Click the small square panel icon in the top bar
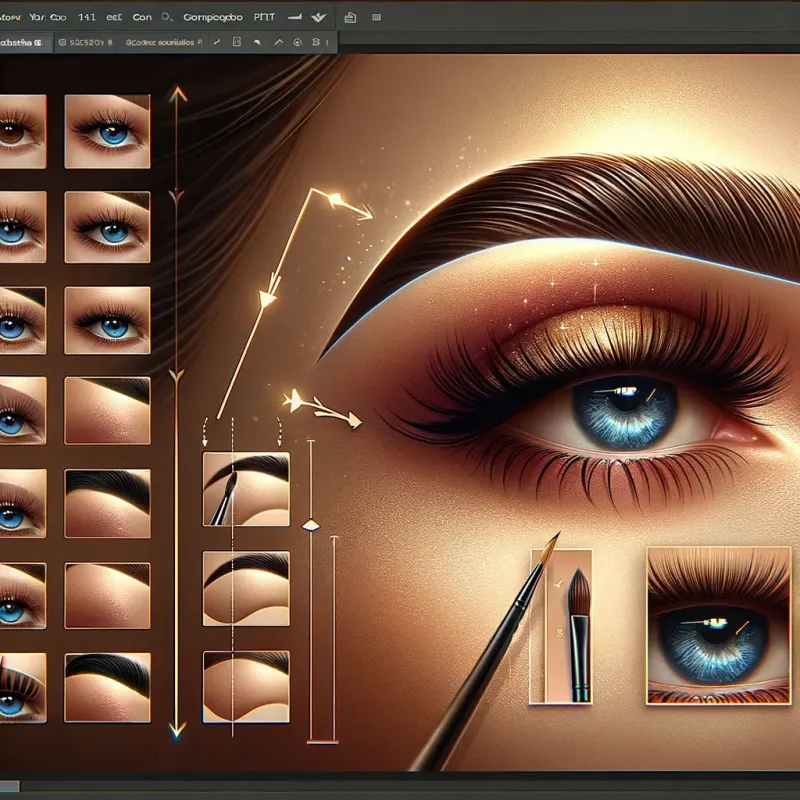The image size is (800, 800). pyautogui.click(x=377, y=17)
